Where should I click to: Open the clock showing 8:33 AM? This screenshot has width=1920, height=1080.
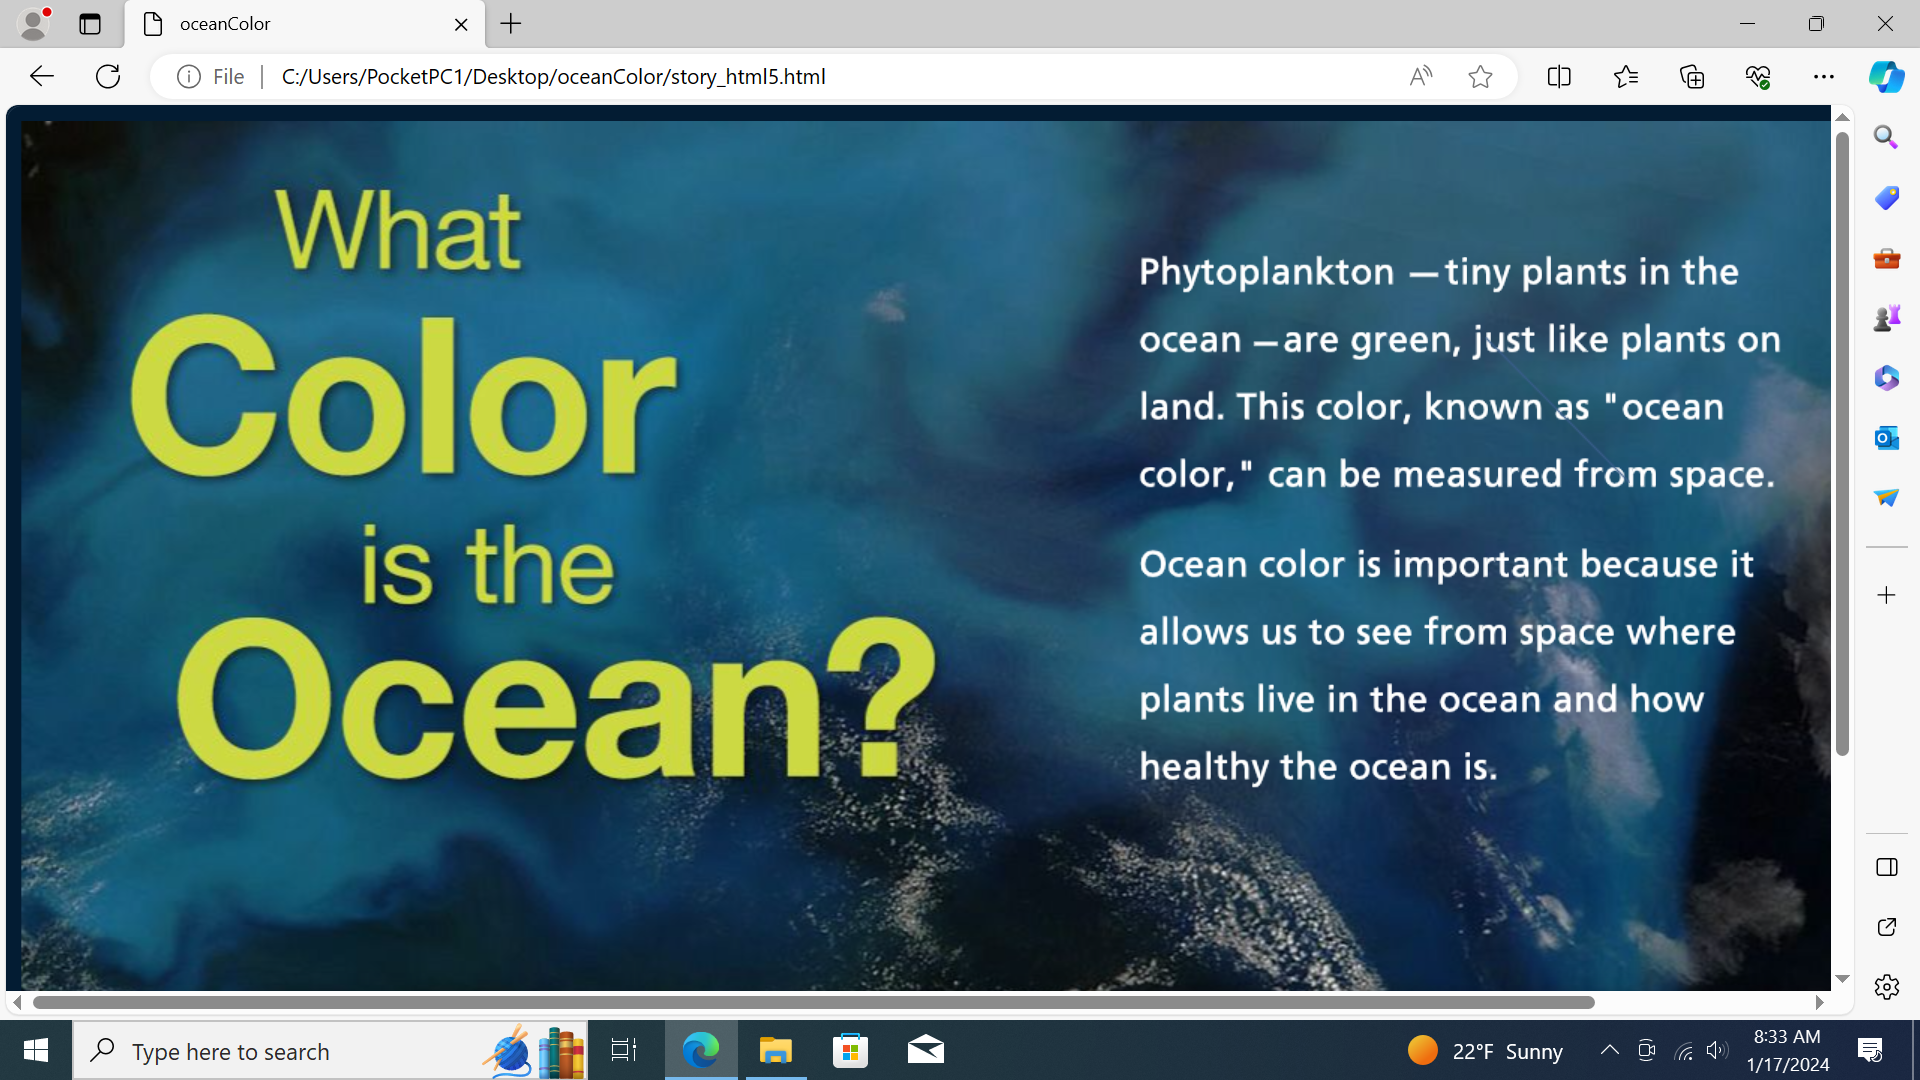[x=1788, y=1050]
